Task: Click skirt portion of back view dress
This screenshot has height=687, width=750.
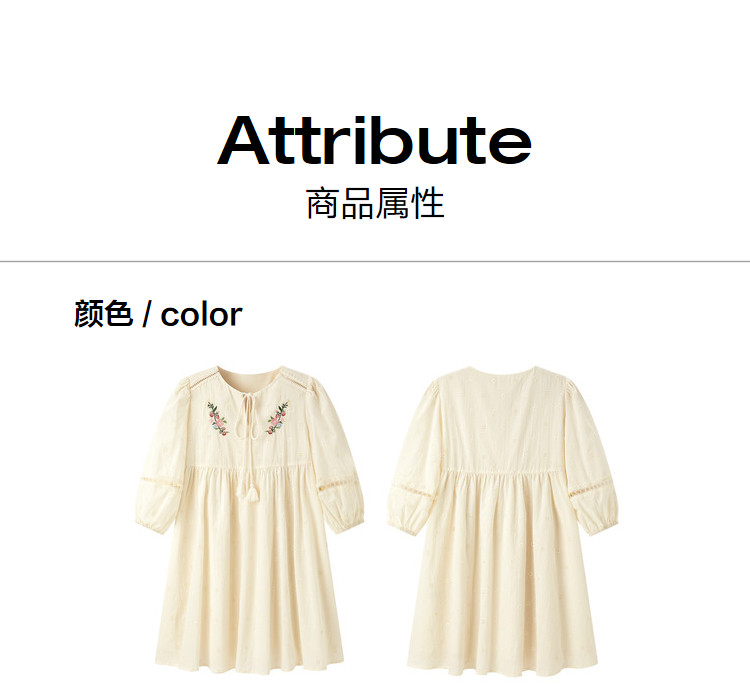Action: click(503, 574)
